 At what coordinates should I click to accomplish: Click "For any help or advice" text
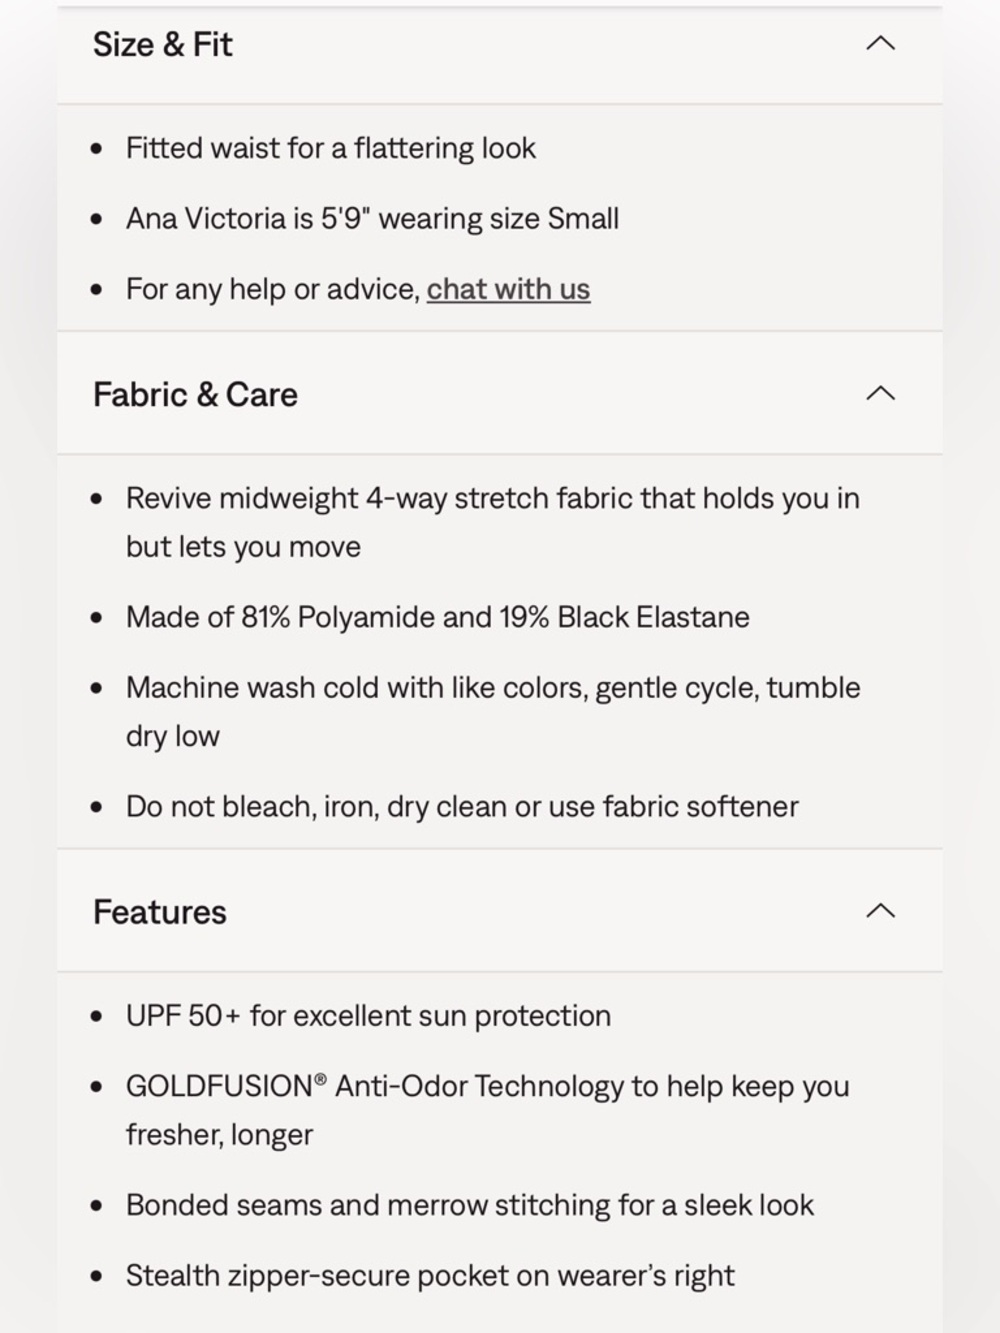272,289
